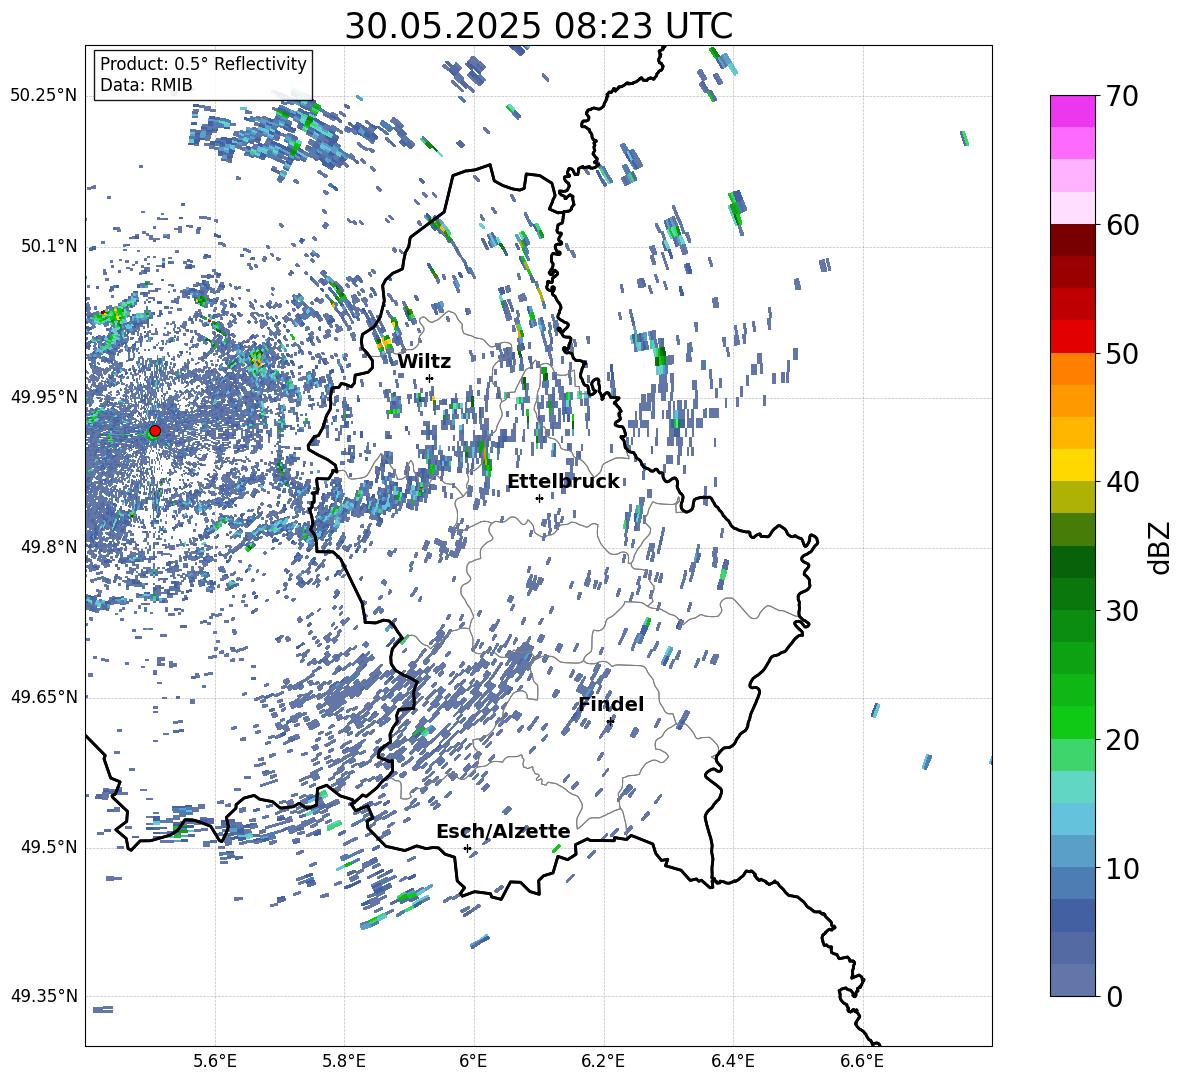
Task: Click the Data: RMIB text
Action: tap(146, 85)
